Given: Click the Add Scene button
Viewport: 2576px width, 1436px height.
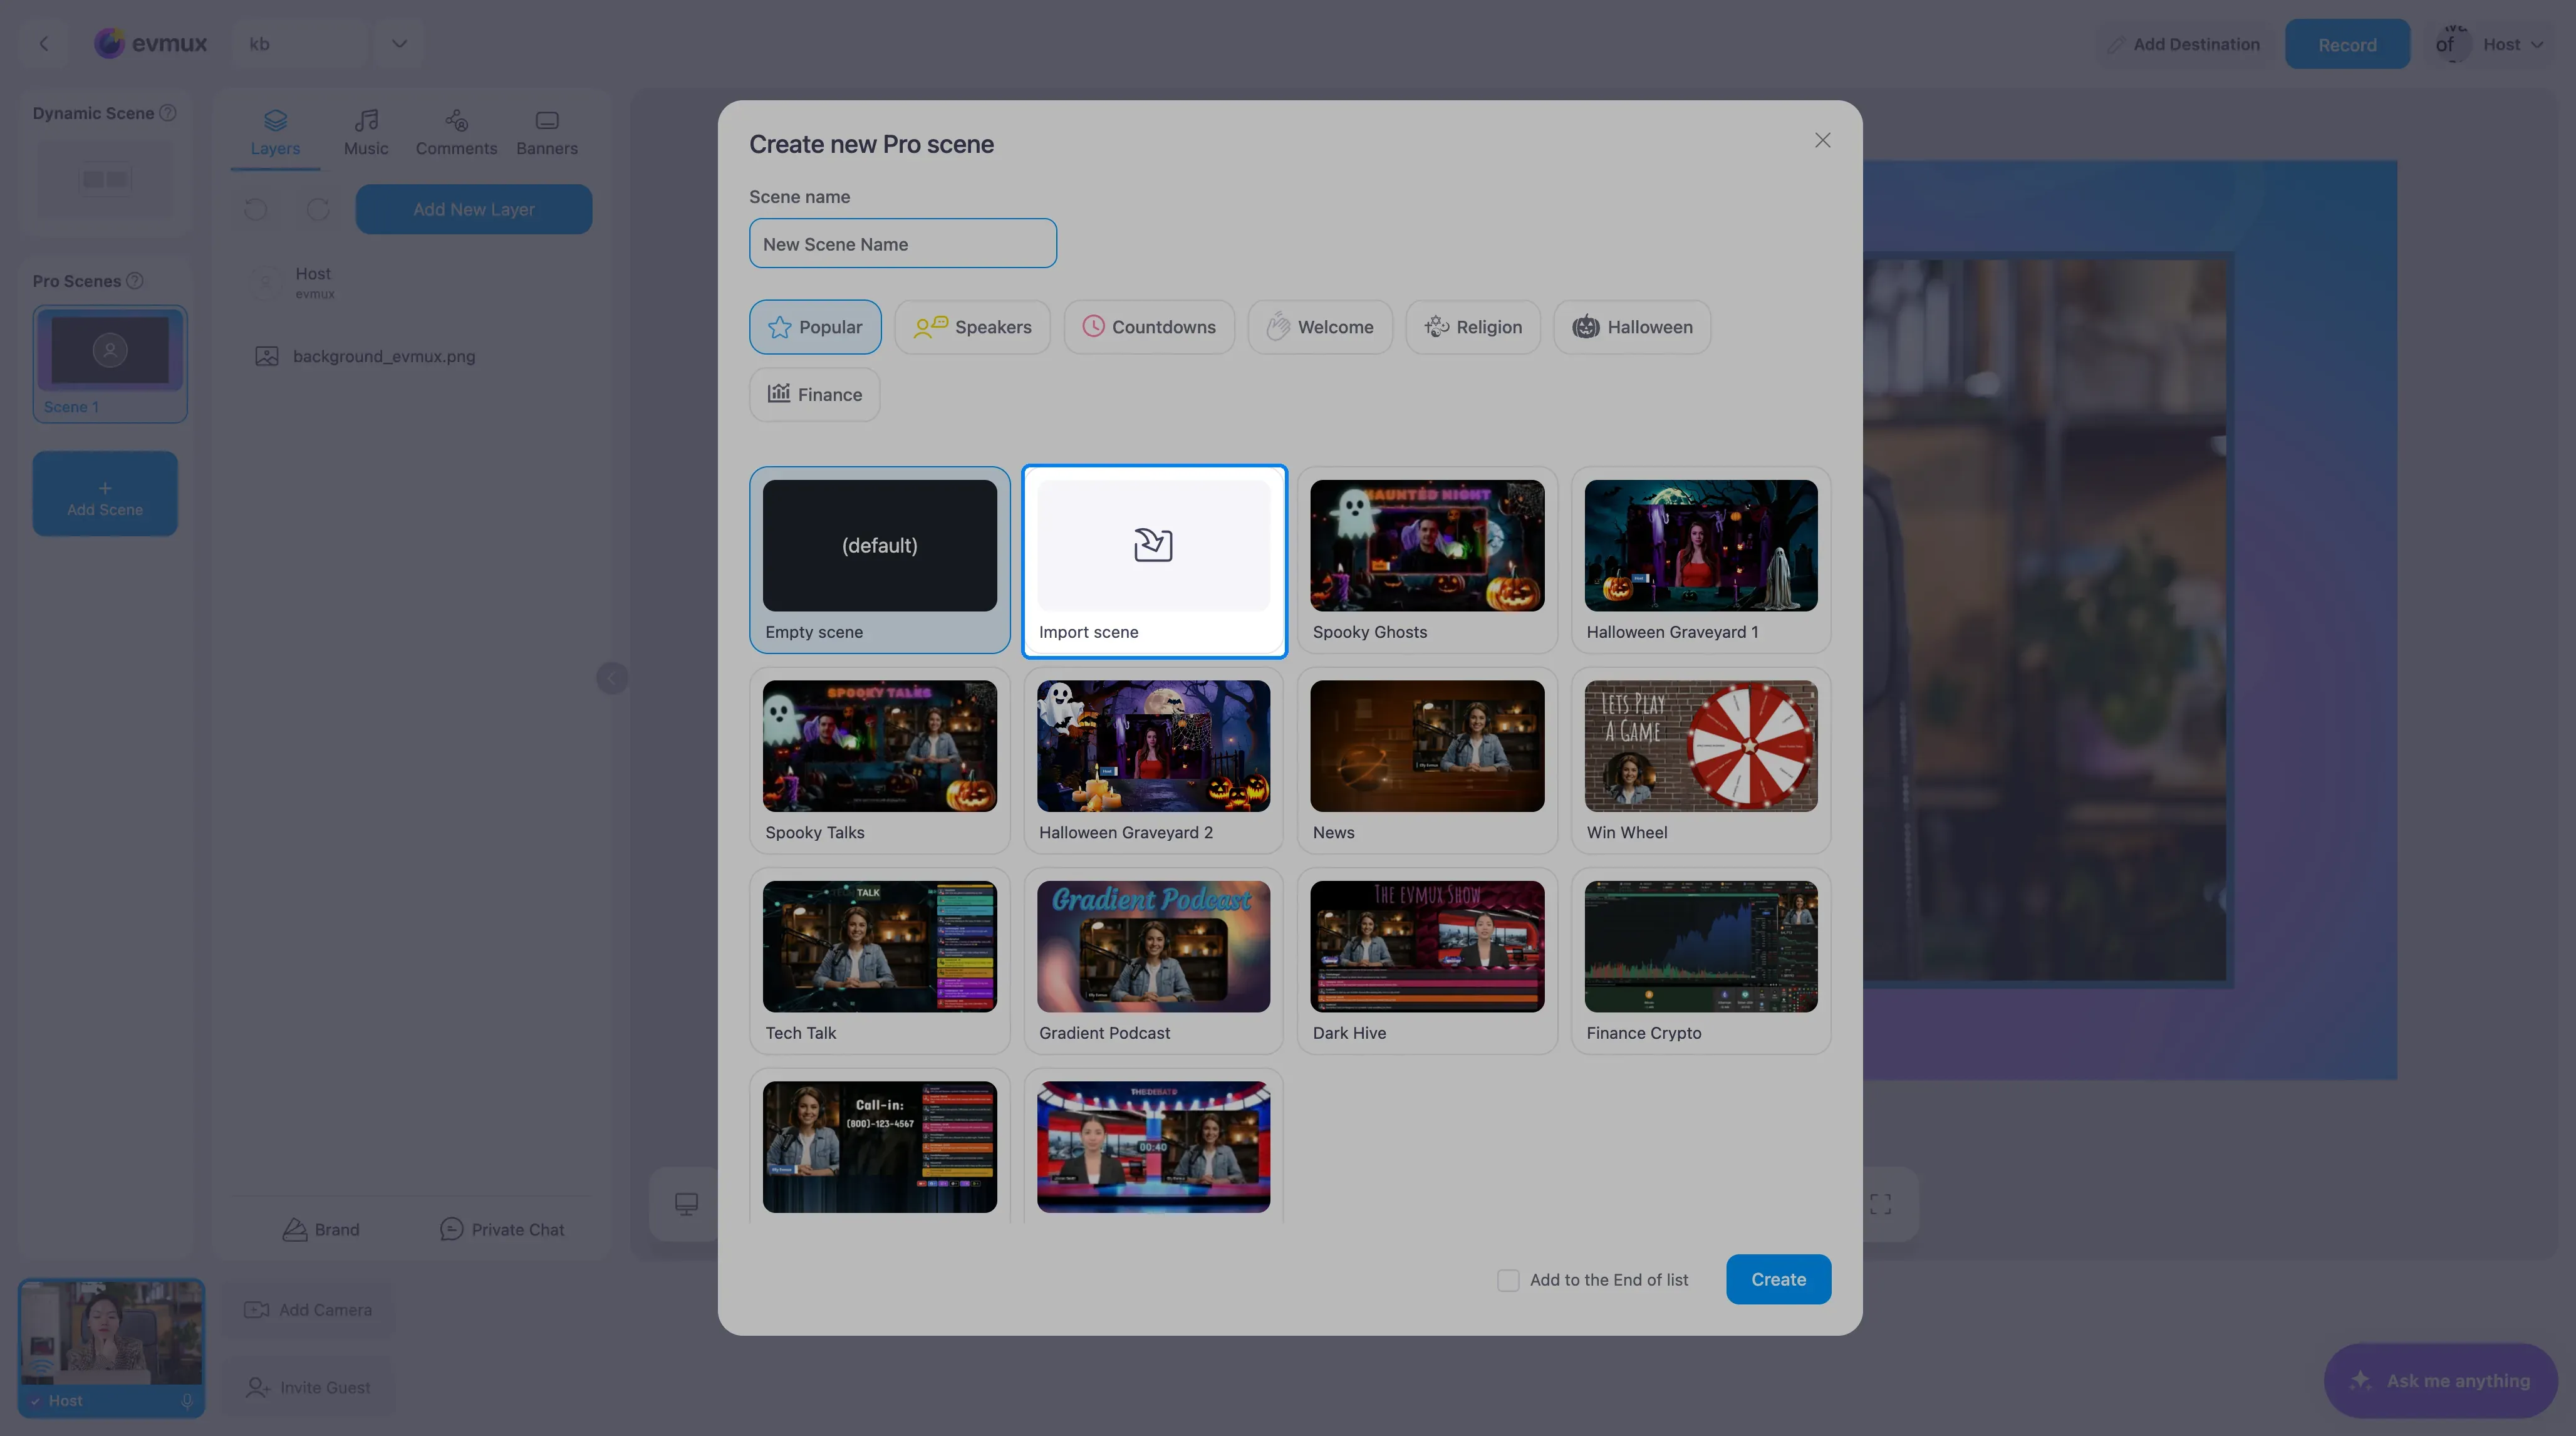Looking at the screenshot, I should pos(105,493).
